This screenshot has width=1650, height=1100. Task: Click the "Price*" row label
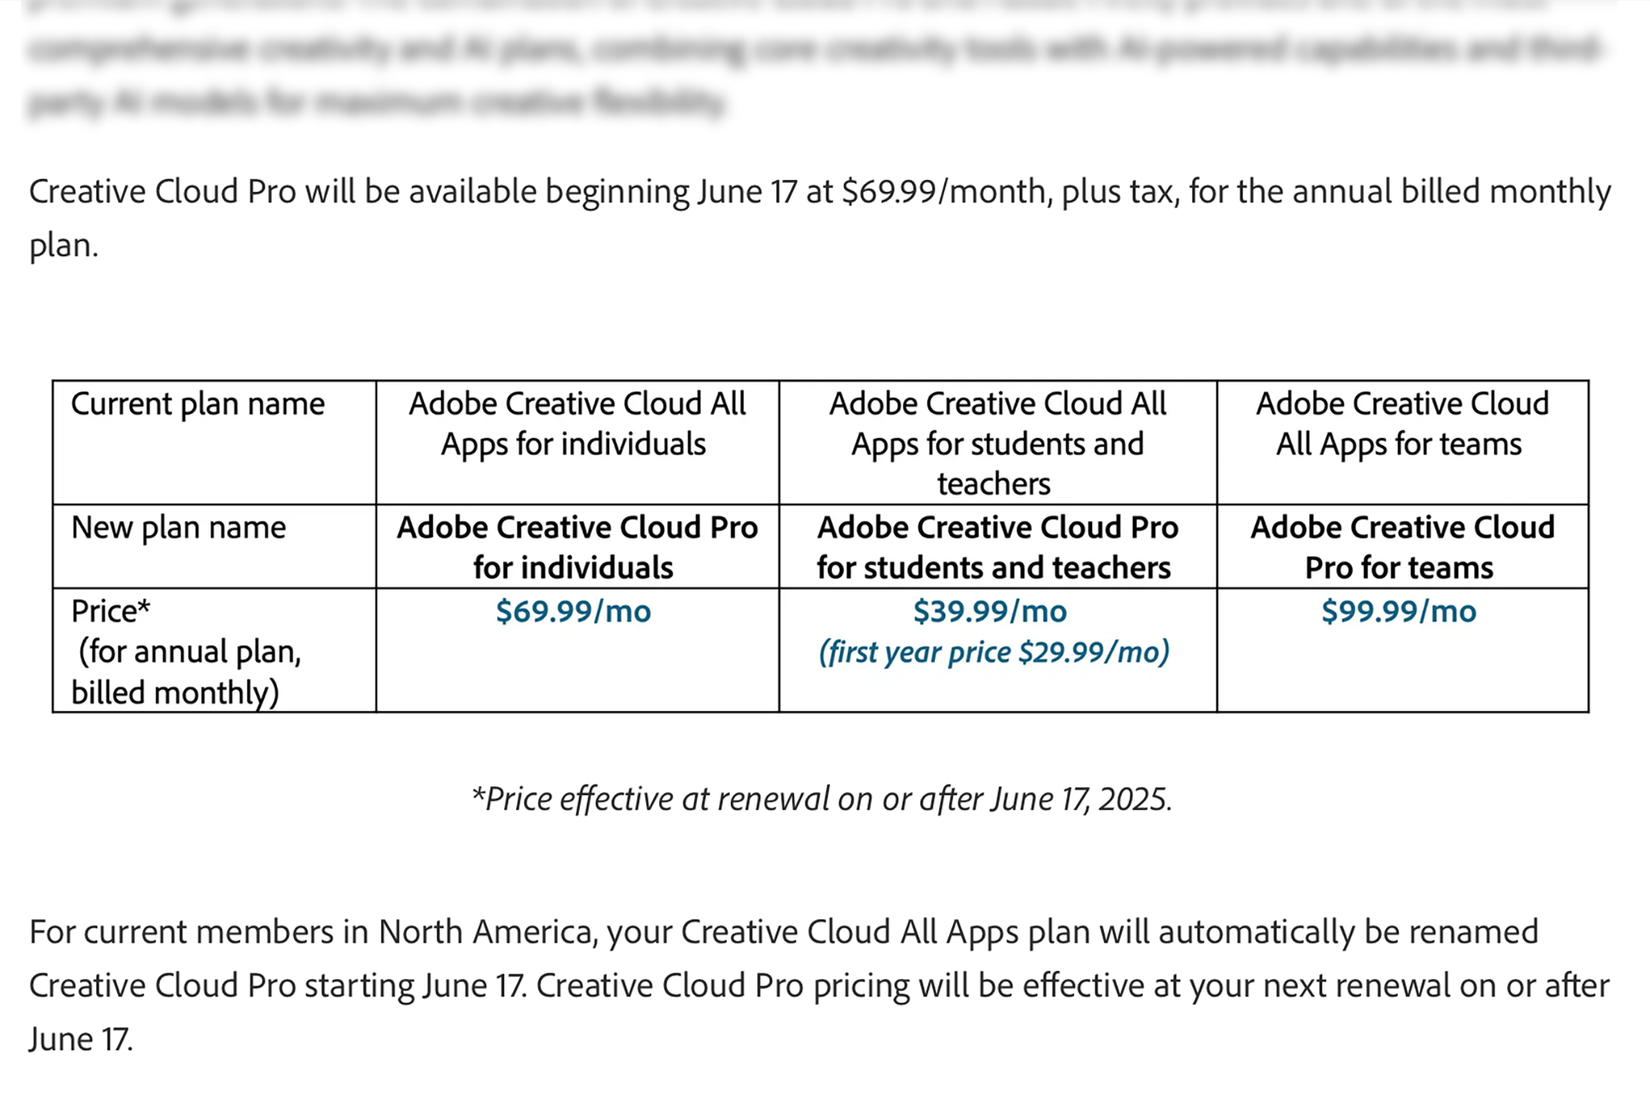click(110, 611)
